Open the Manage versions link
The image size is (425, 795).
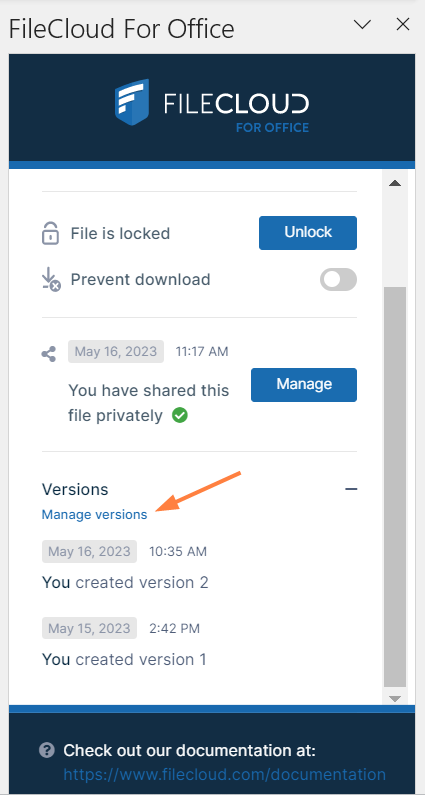(94, 515)
